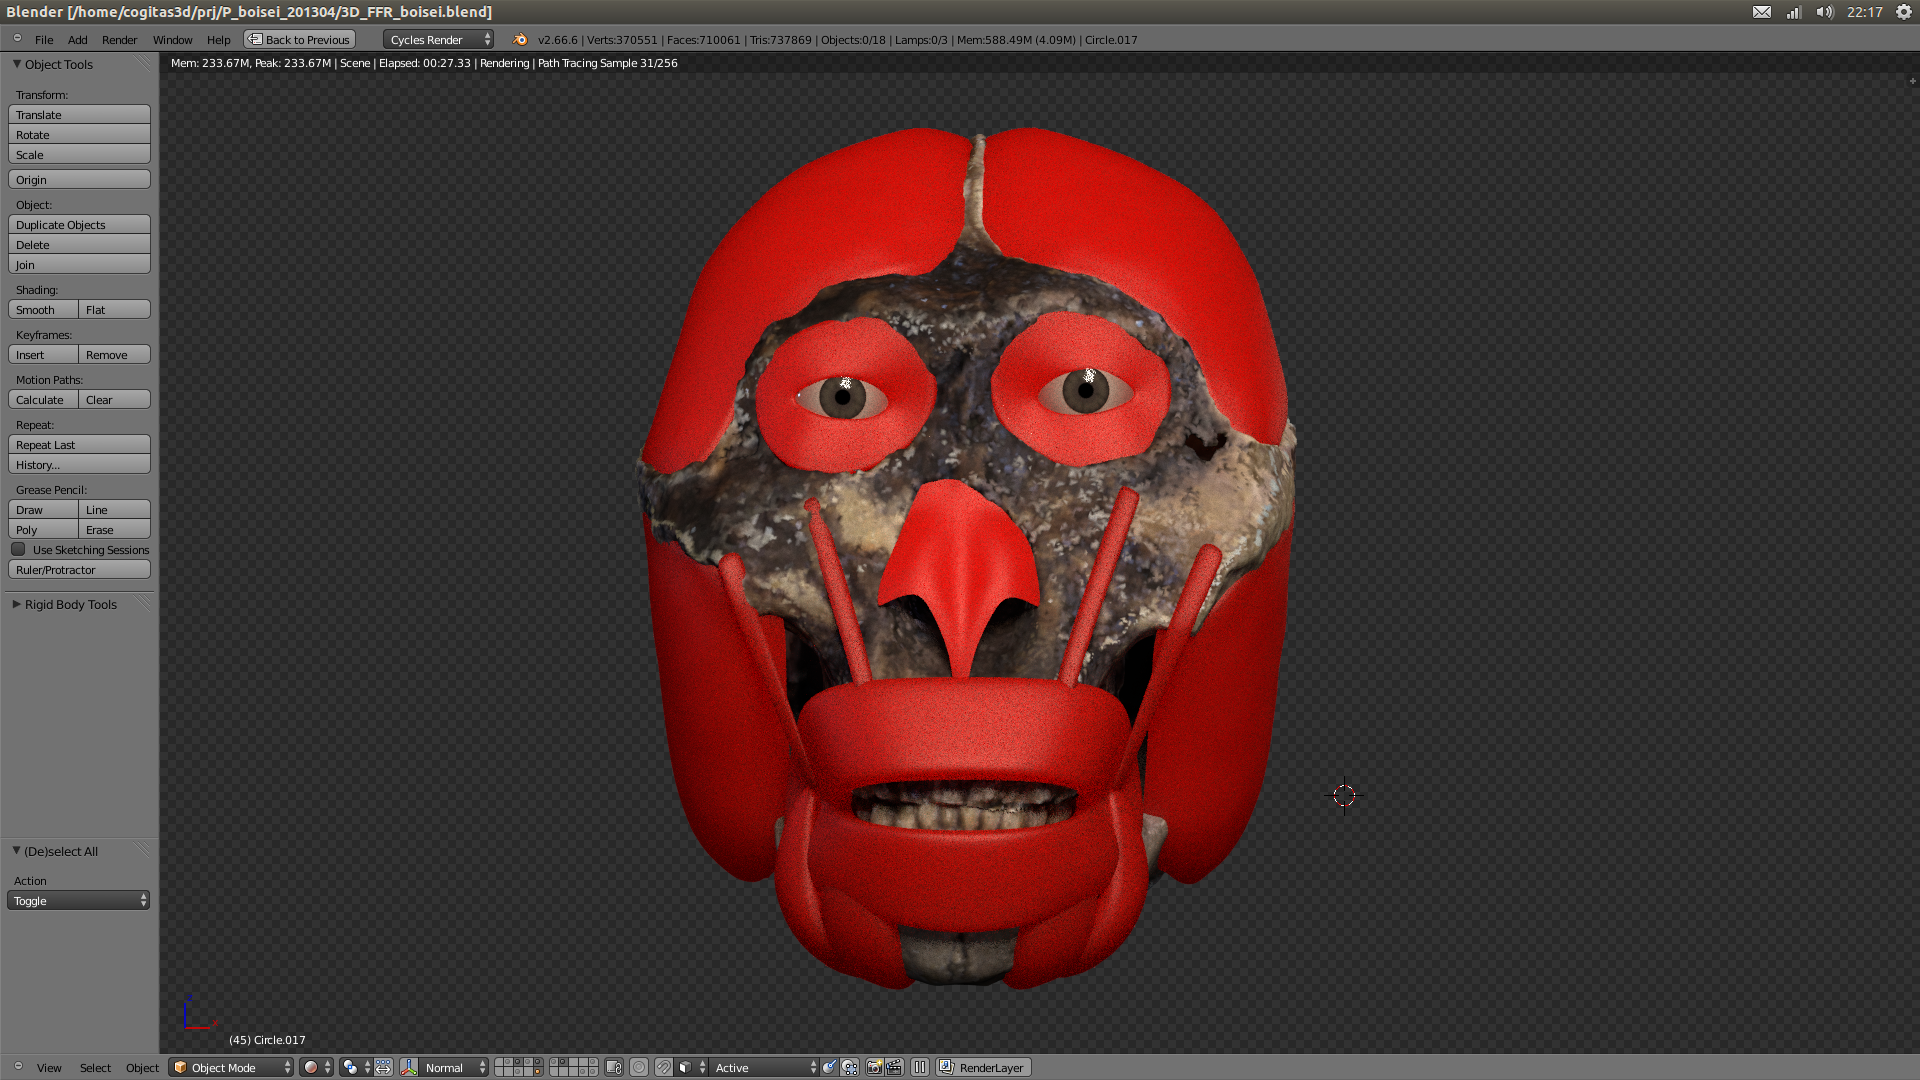Expand the Rigid Body Tools panel
The image size is (1920, 1080).
pos(70,604)
